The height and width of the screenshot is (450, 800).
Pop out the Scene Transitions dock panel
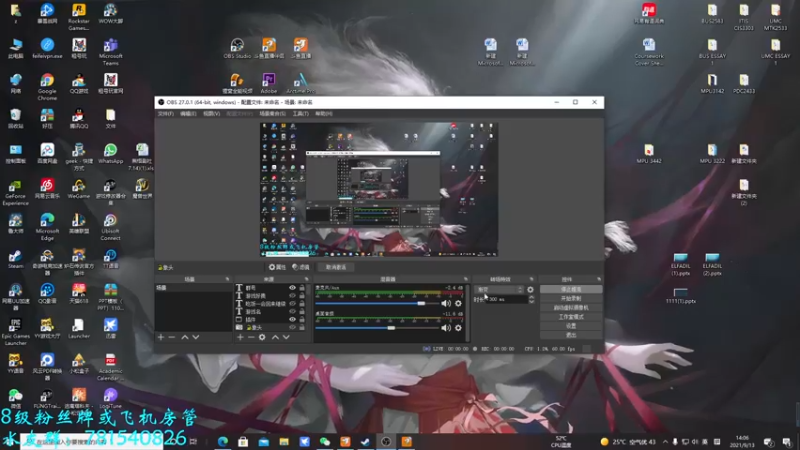click(531, 279)
